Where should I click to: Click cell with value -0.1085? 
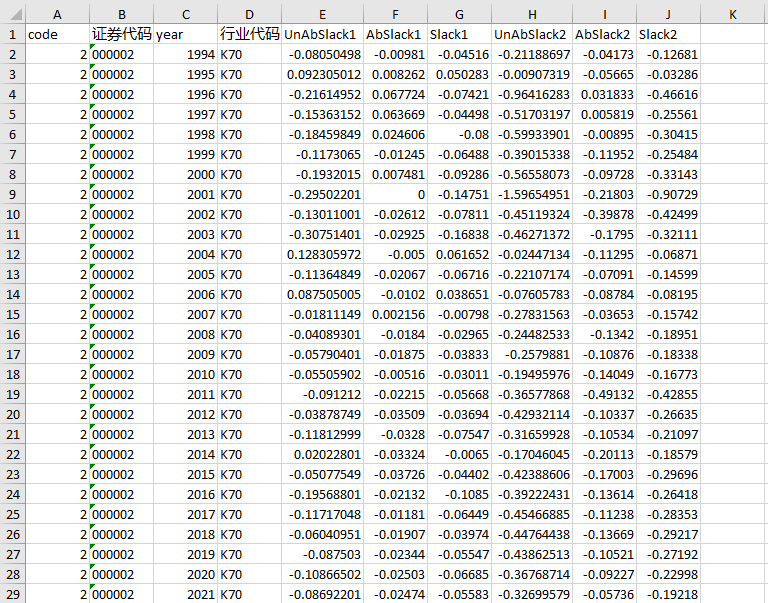(459, 495)
